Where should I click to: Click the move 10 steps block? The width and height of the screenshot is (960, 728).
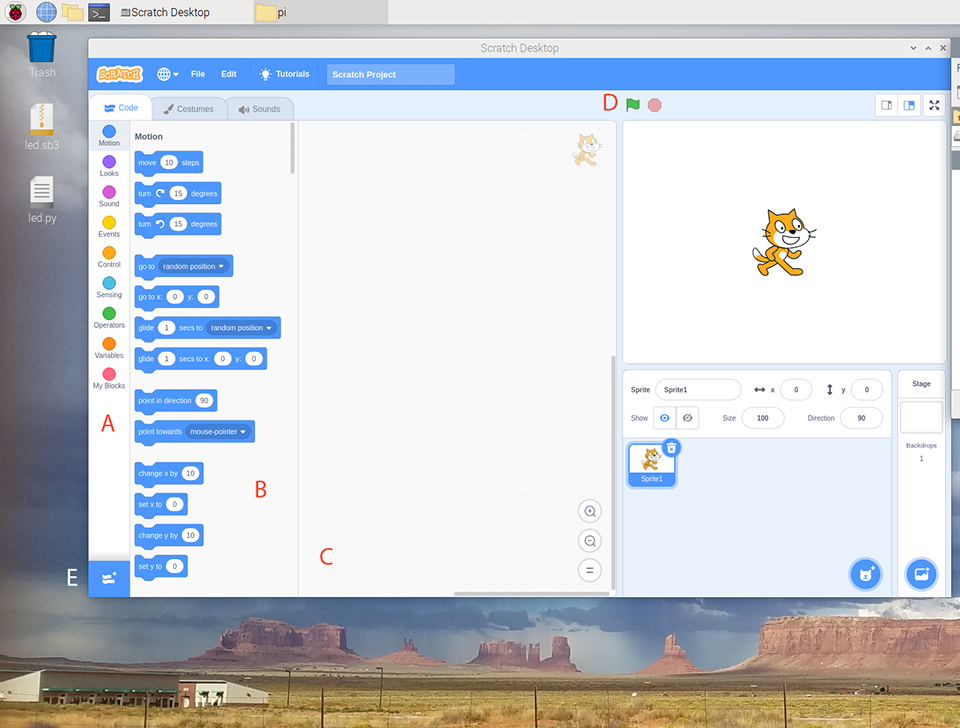point(168,163)
